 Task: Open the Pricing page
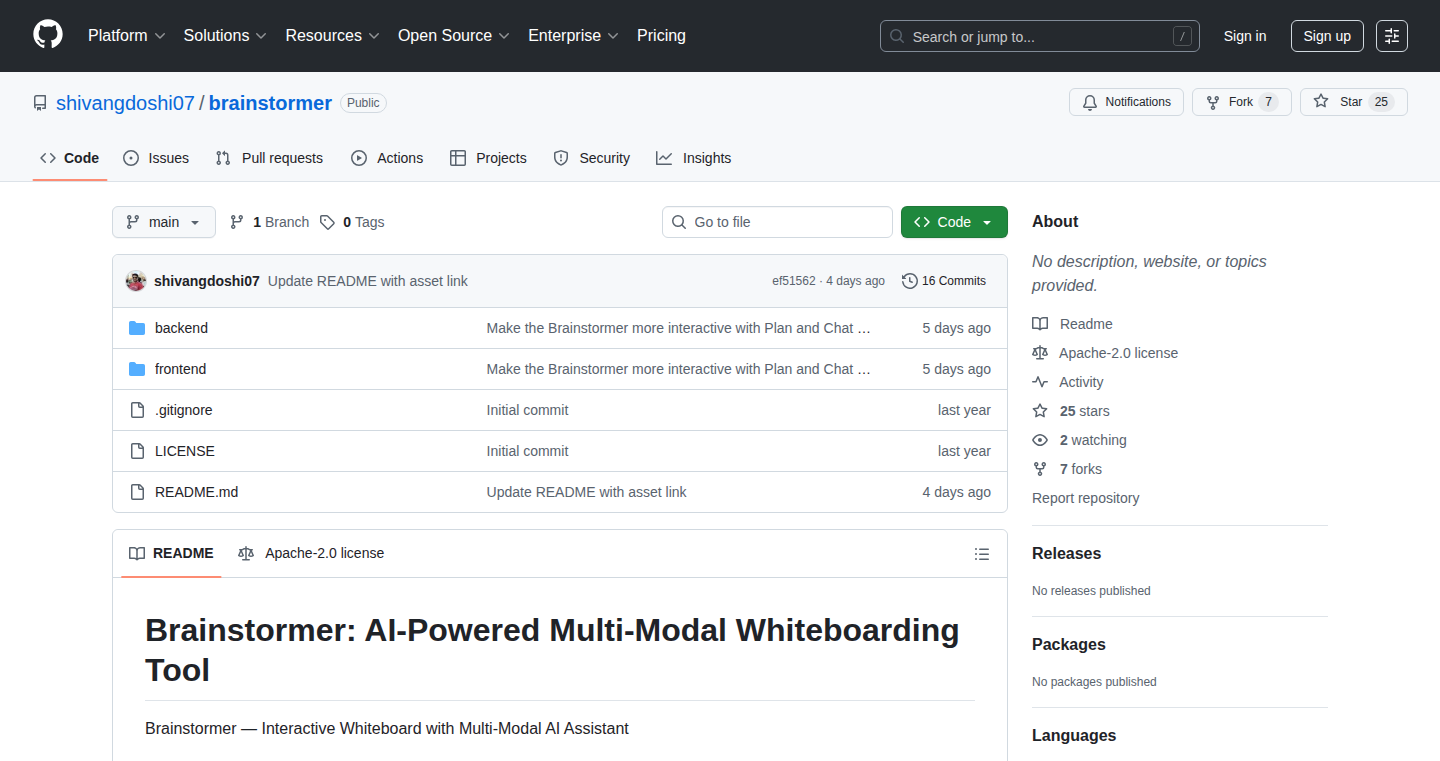(661, 36)
